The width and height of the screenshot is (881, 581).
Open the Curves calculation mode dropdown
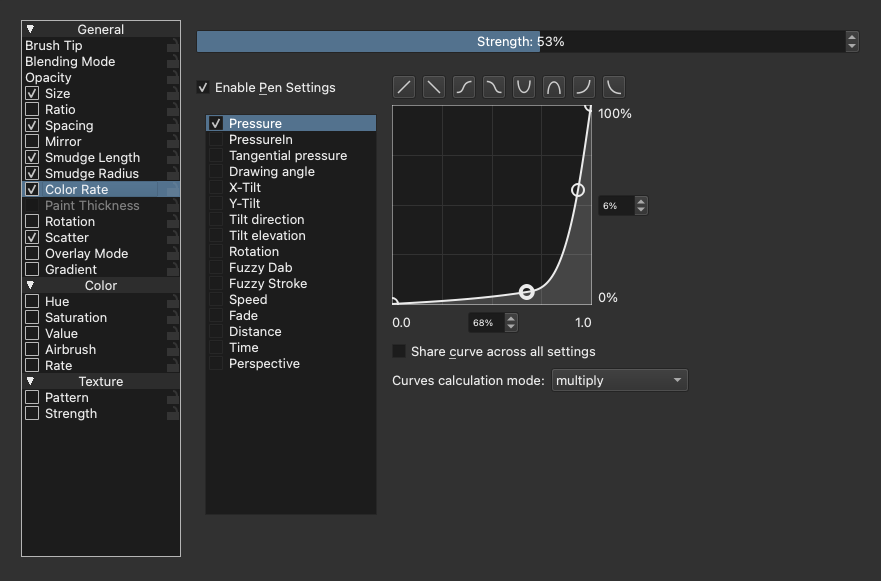pyautogui.click(x=619, y=381)
